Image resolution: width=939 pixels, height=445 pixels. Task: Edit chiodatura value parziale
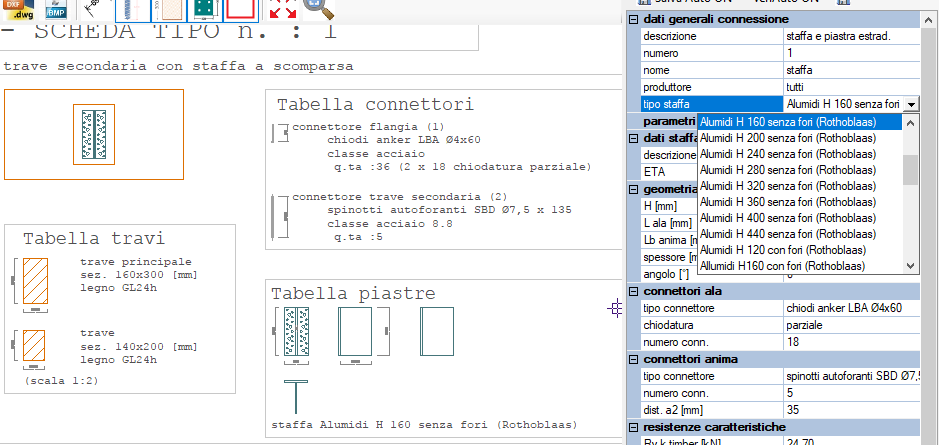pos(852,326)
